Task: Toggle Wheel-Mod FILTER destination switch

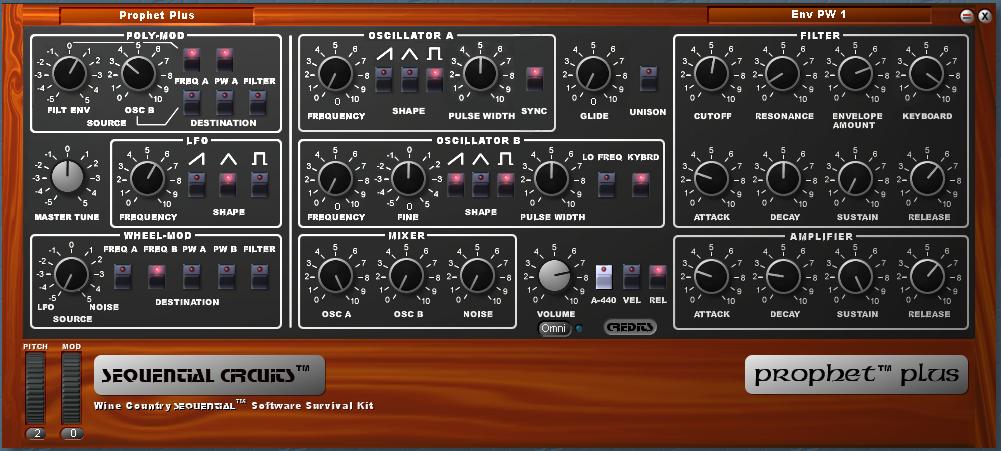Action: 259,277
